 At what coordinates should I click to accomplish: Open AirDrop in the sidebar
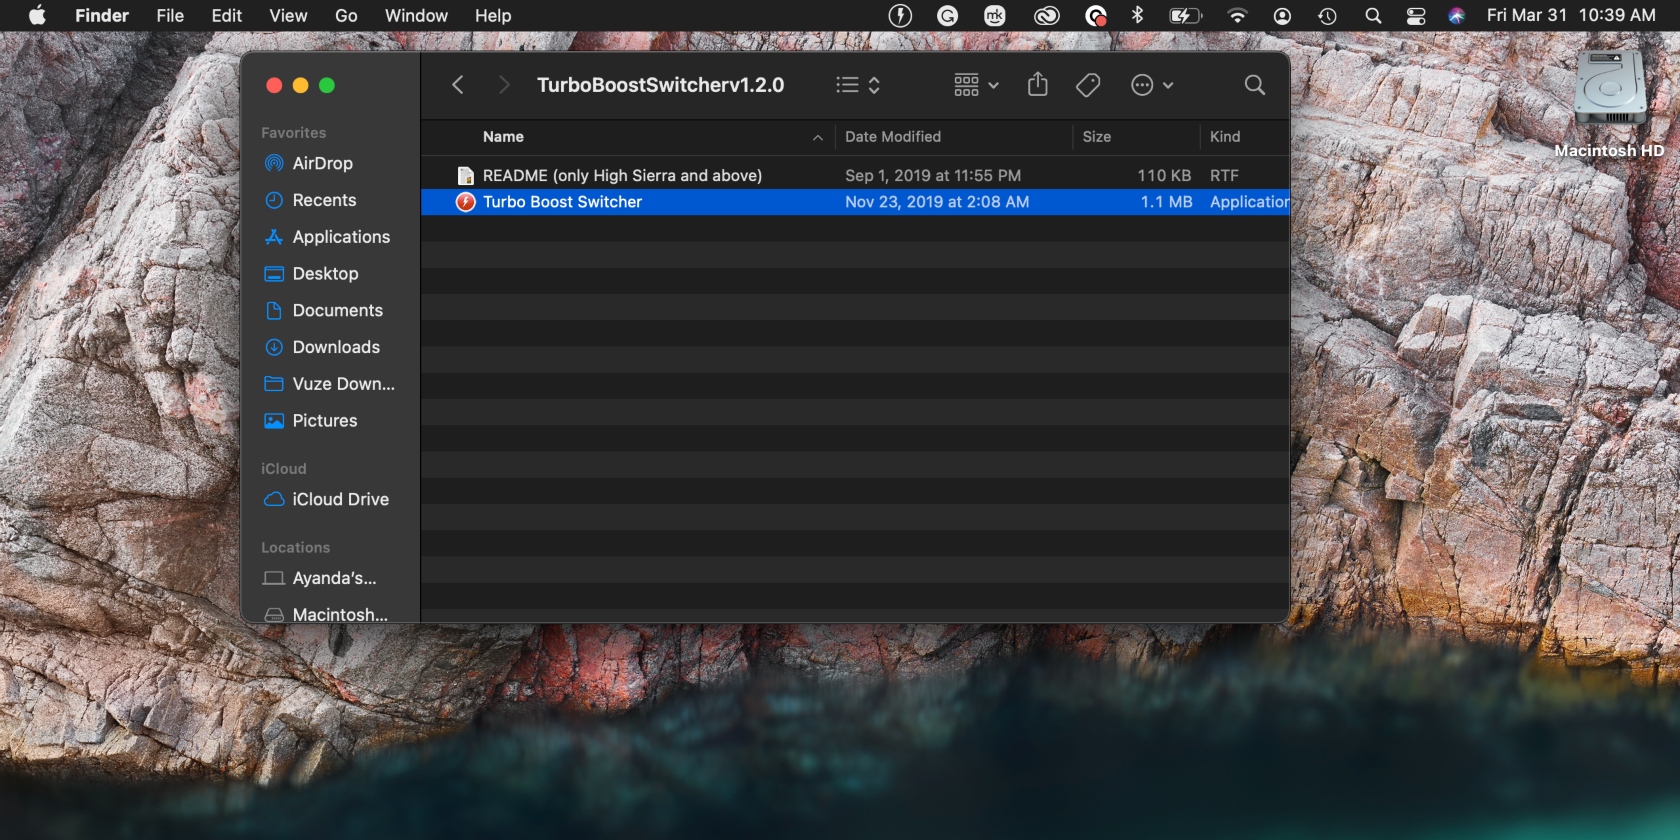[322, 163]
